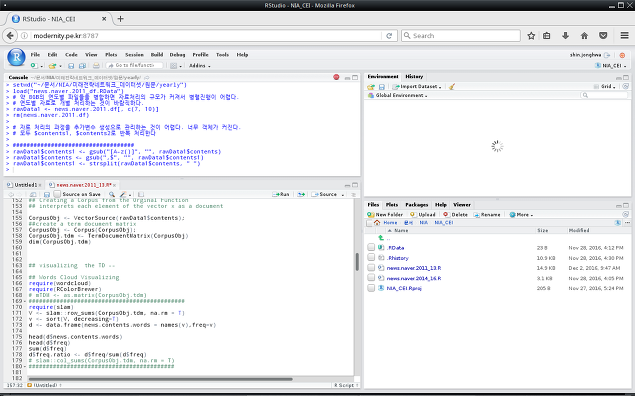635x396 pixels.
Task: Click the New File icon in main toolbar
Action: [x=34, y=66]
